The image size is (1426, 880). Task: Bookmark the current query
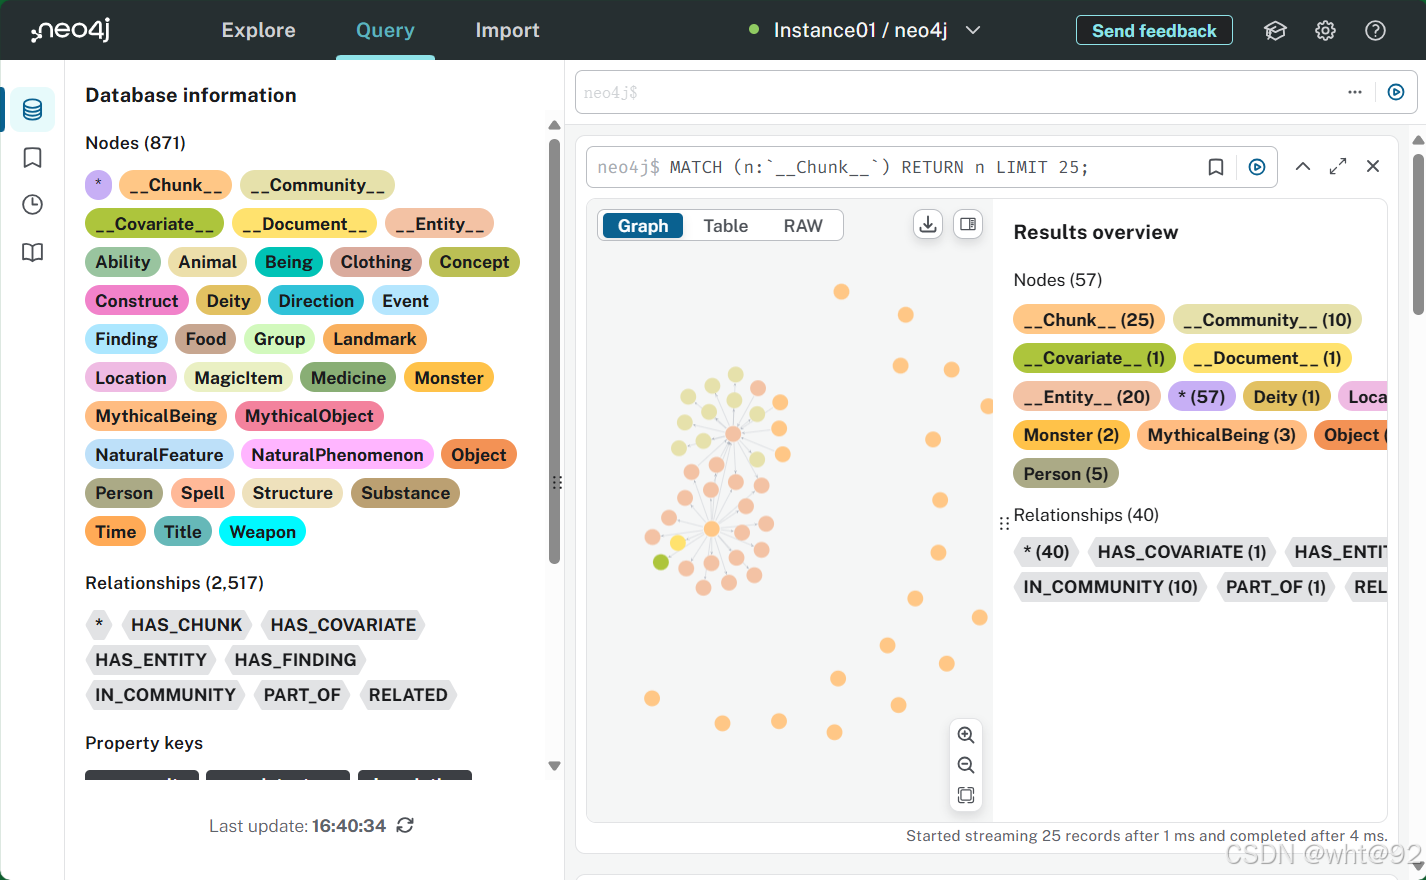tap(1216, 167)
